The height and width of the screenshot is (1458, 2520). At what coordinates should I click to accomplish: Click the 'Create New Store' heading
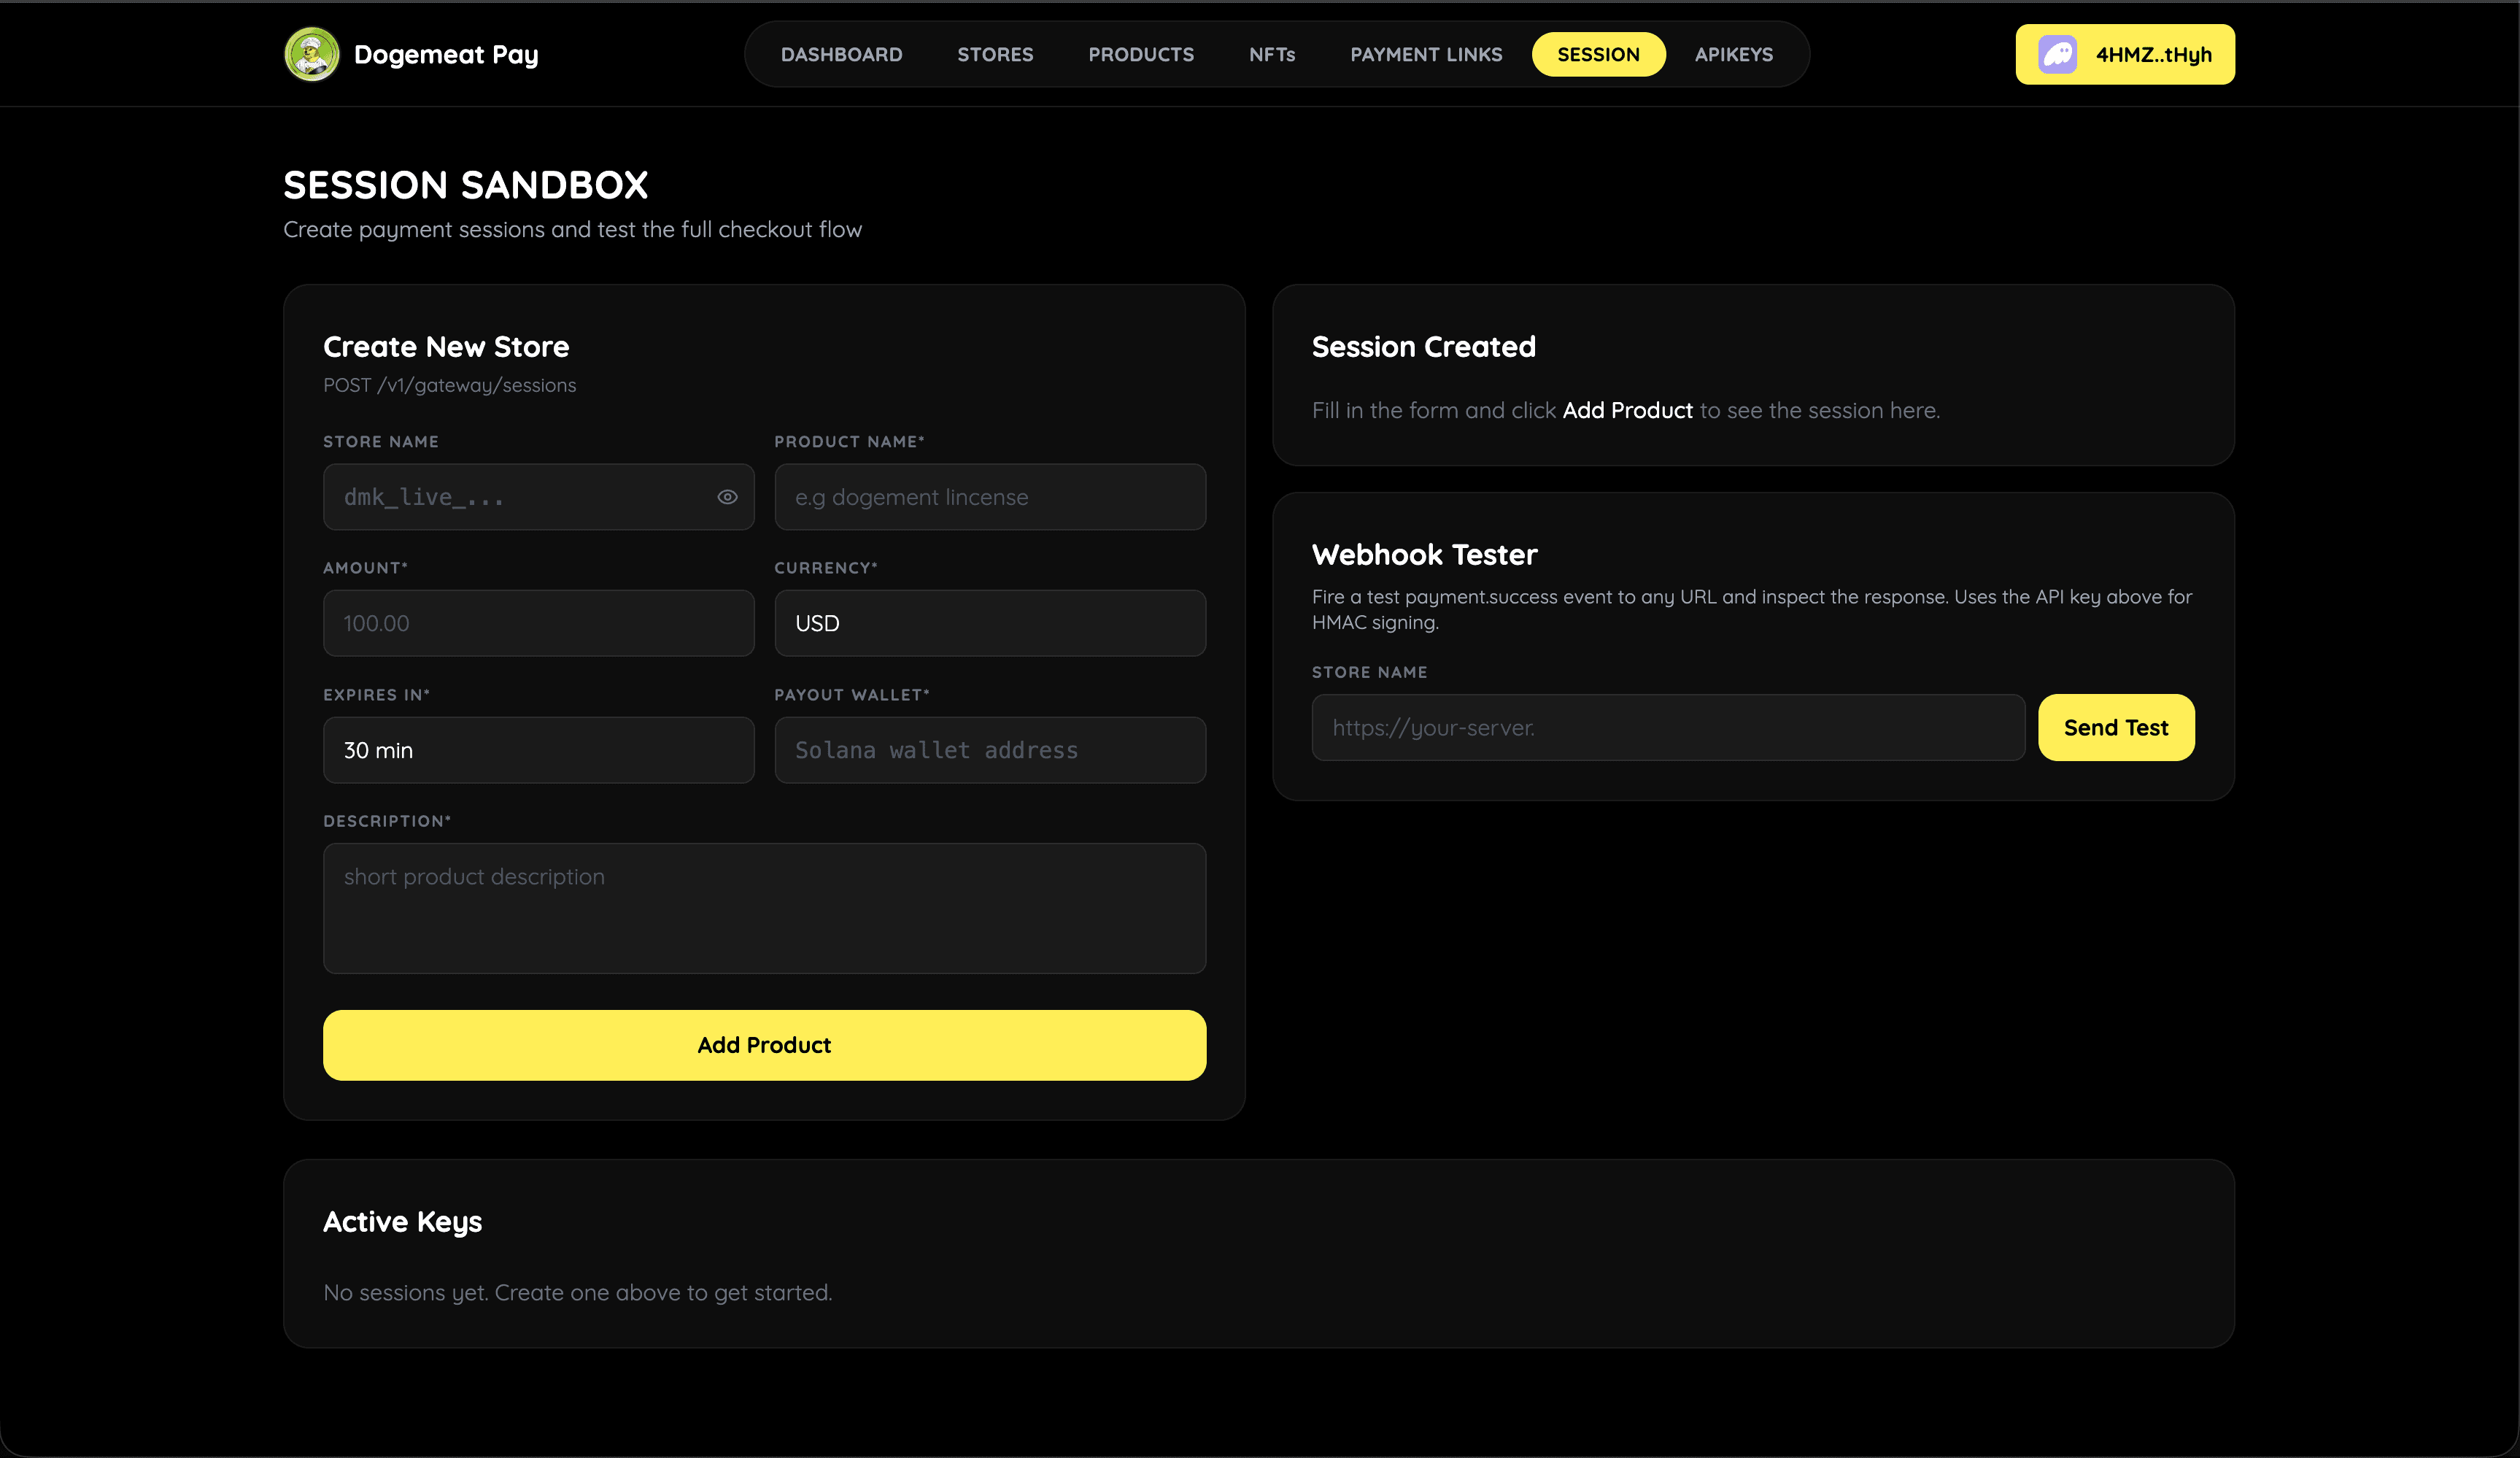click(446, 347)
